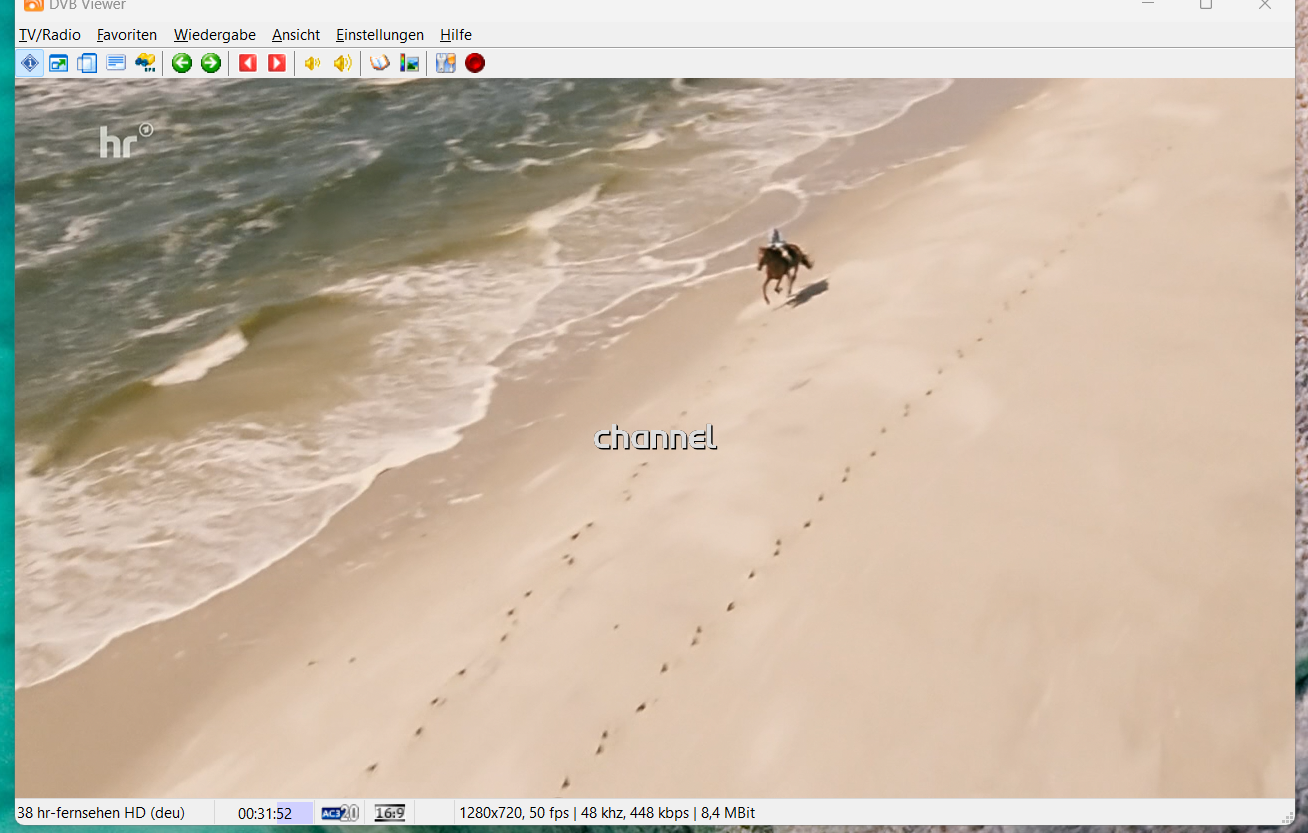Open the teletext window icon
The width and height of the screenshot is (1308, 833).
click(116, 63)
